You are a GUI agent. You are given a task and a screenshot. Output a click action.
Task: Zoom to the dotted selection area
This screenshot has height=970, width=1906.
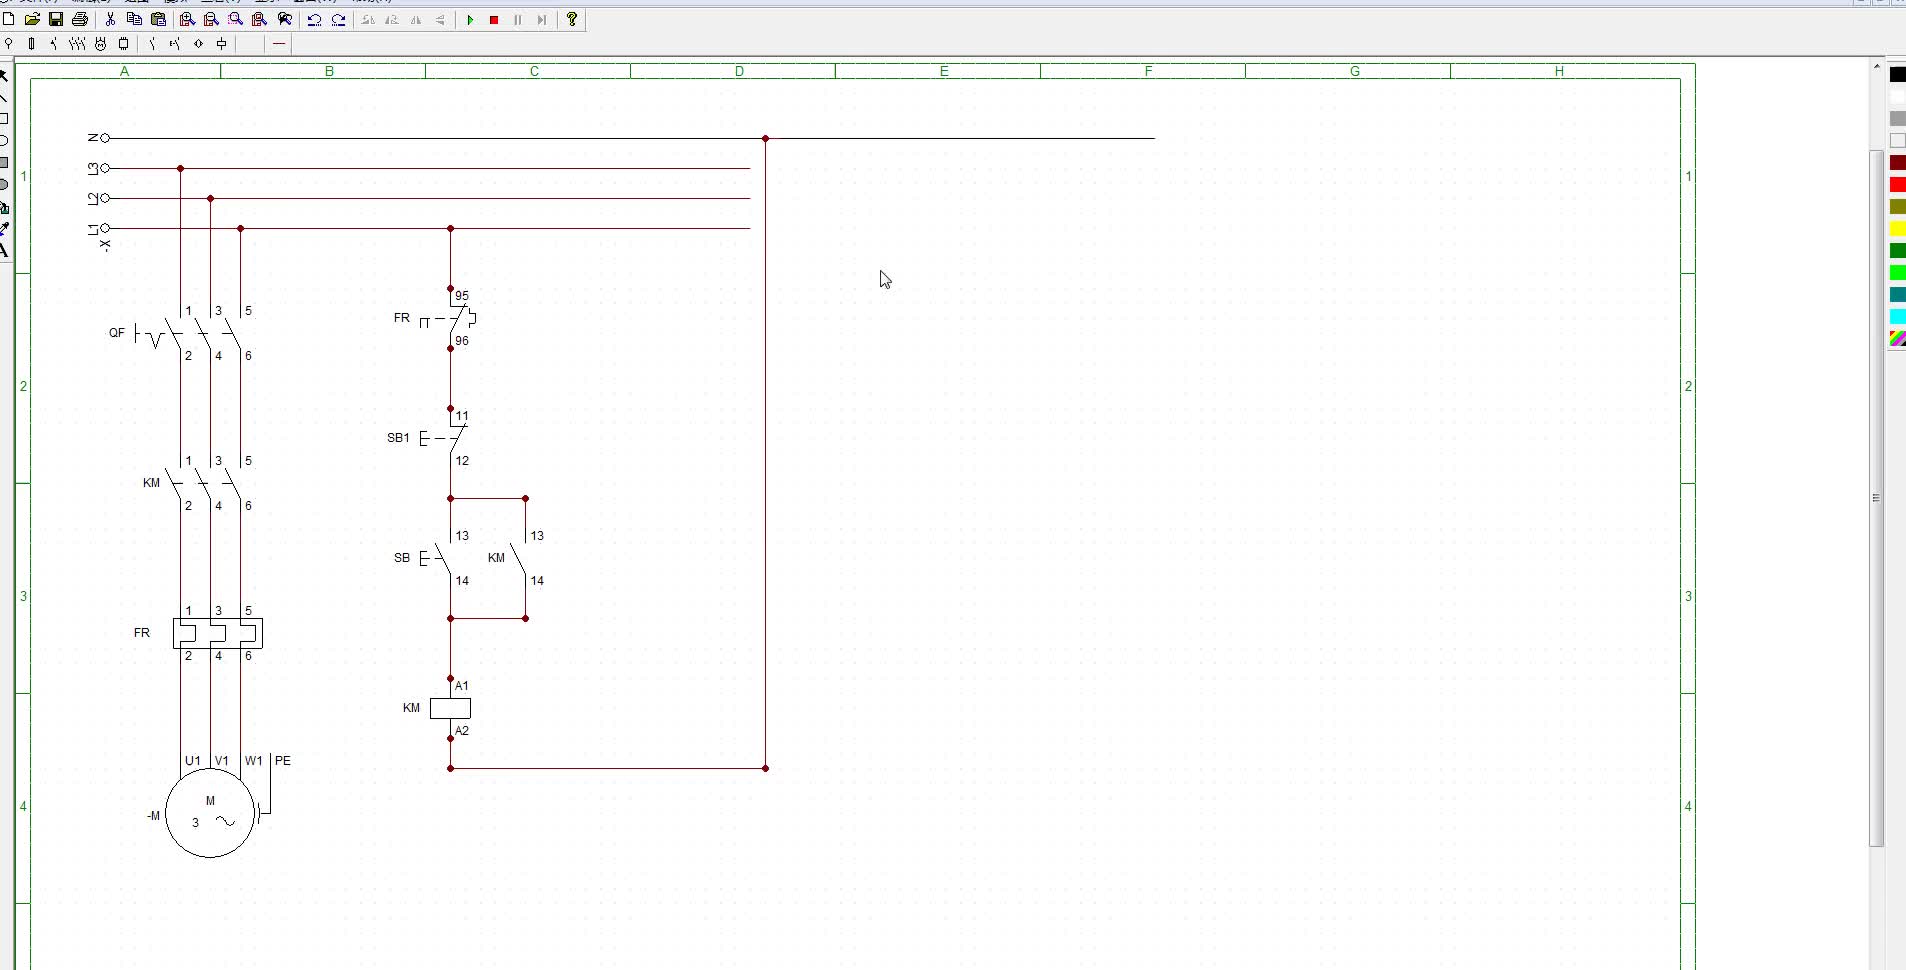click(236, 19)
